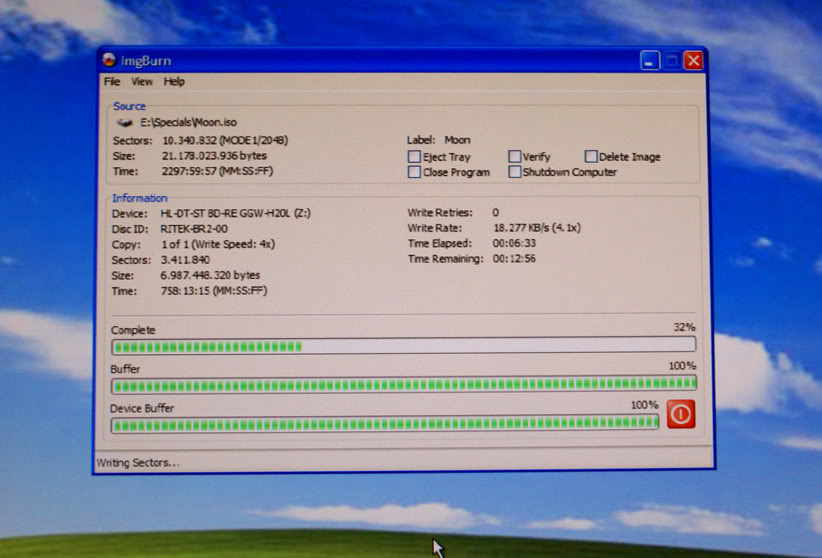
Task: Click the source disc image icon
Action: coord(124,122)
